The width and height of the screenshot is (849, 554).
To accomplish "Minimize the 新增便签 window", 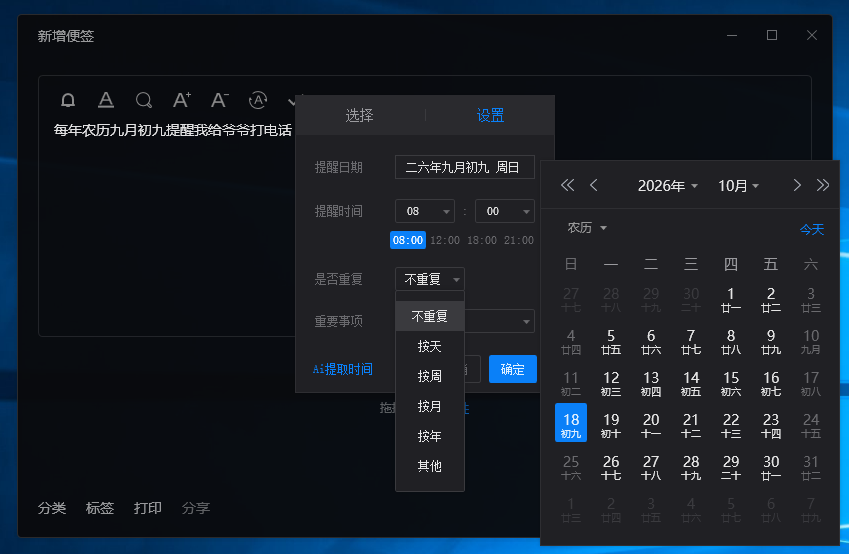I will point(732,35).
